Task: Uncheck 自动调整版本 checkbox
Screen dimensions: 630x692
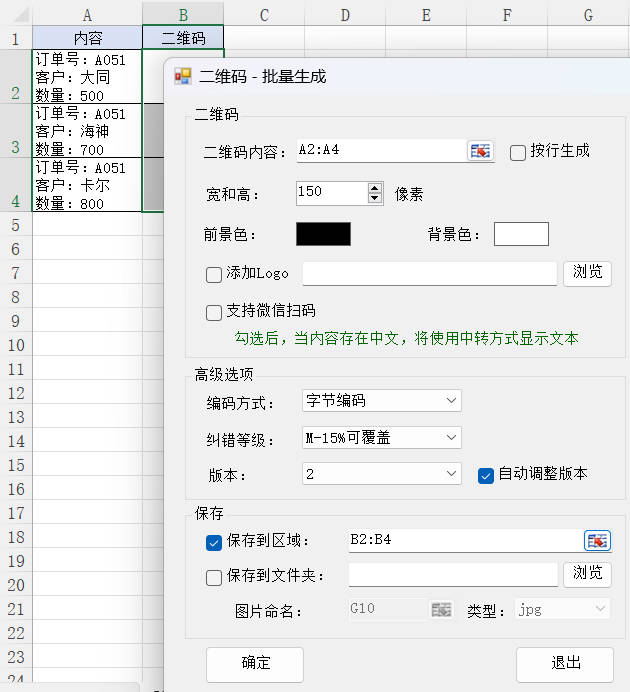Action: (x=487, y=474)
